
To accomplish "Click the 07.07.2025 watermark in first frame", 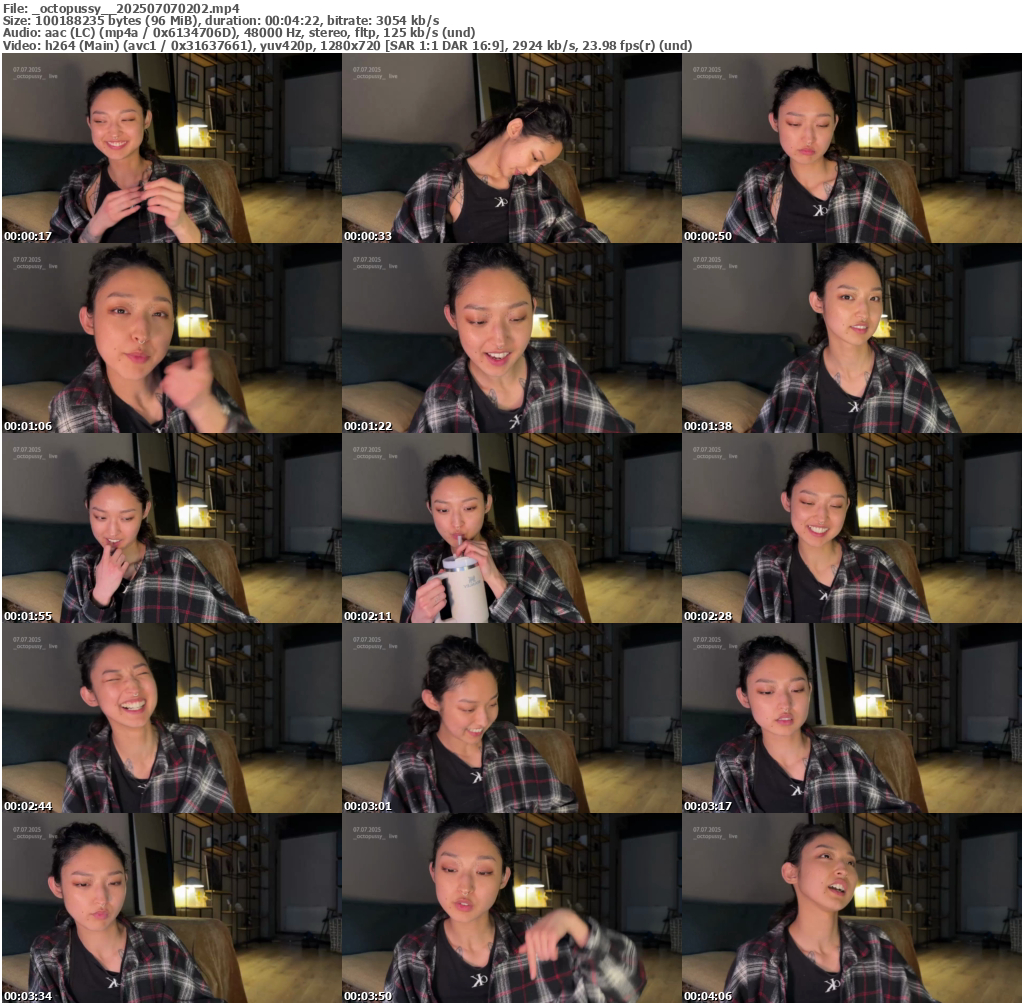I will pos(27,70).
